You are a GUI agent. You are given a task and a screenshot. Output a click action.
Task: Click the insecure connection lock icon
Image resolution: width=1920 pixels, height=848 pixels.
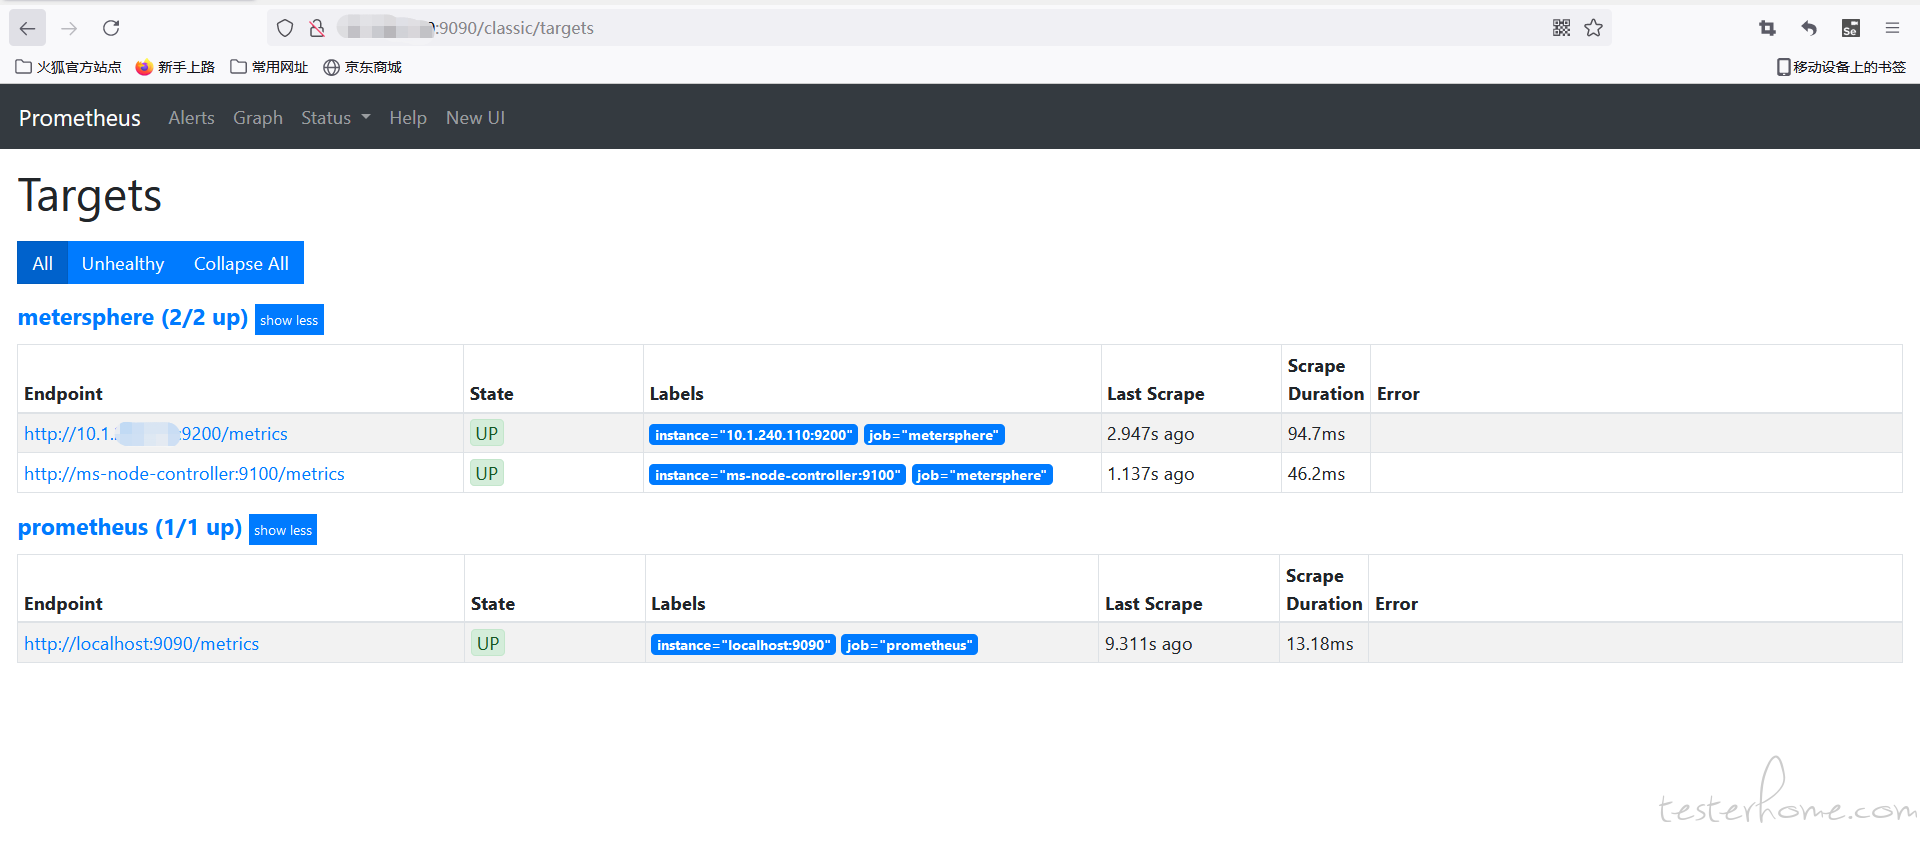pos(317,28)
